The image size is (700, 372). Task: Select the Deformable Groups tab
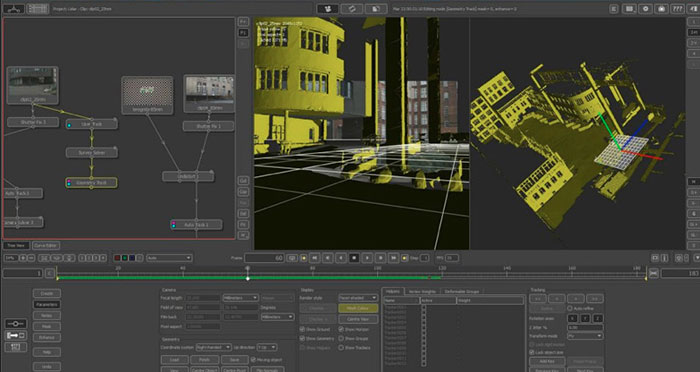click(x=462, y=291)
